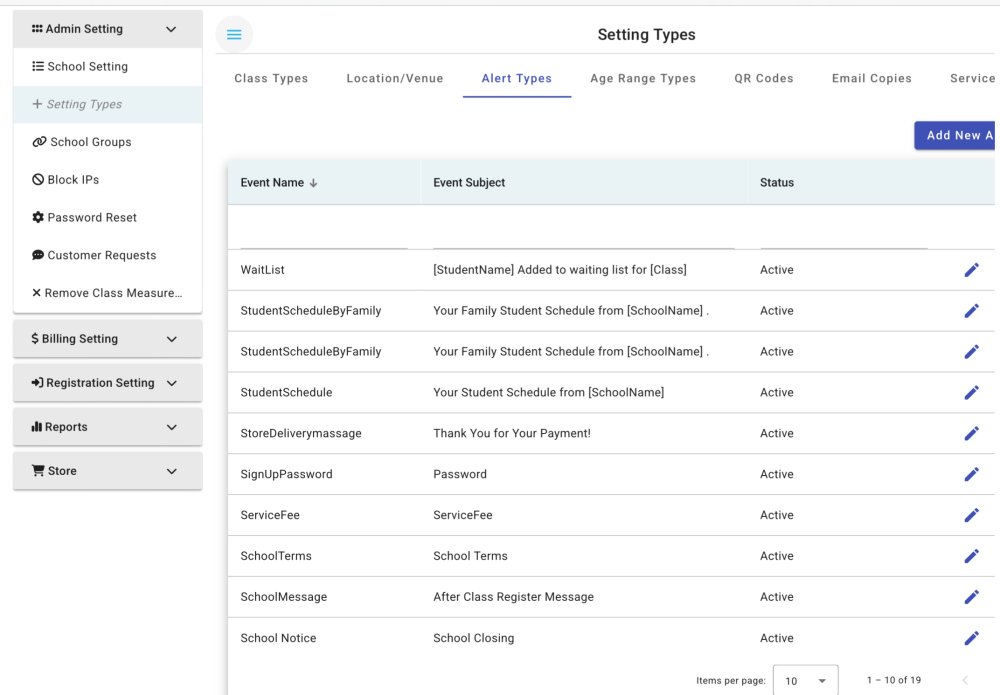1000x695 pixels.
Task: Click the Reports chart icon
Action: click(37, 427)
